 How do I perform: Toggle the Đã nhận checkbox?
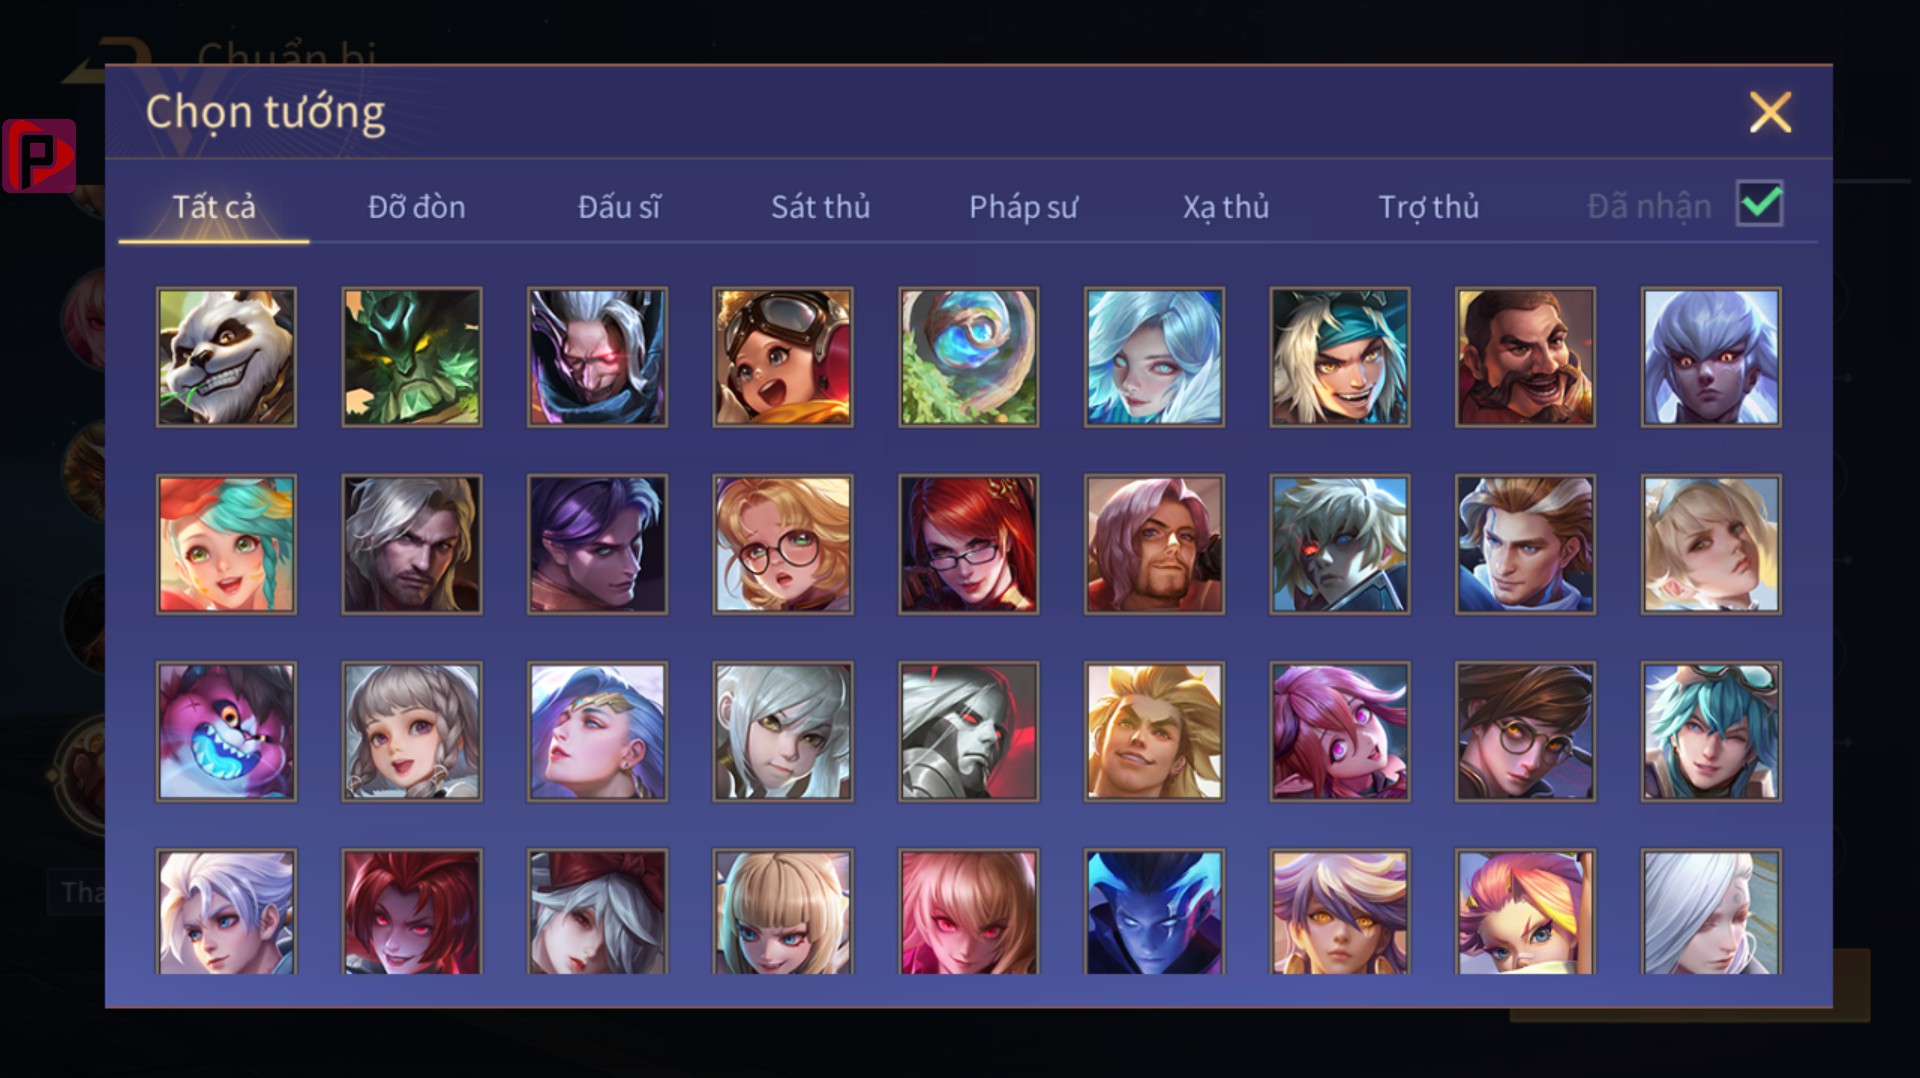coord(1760,204)
